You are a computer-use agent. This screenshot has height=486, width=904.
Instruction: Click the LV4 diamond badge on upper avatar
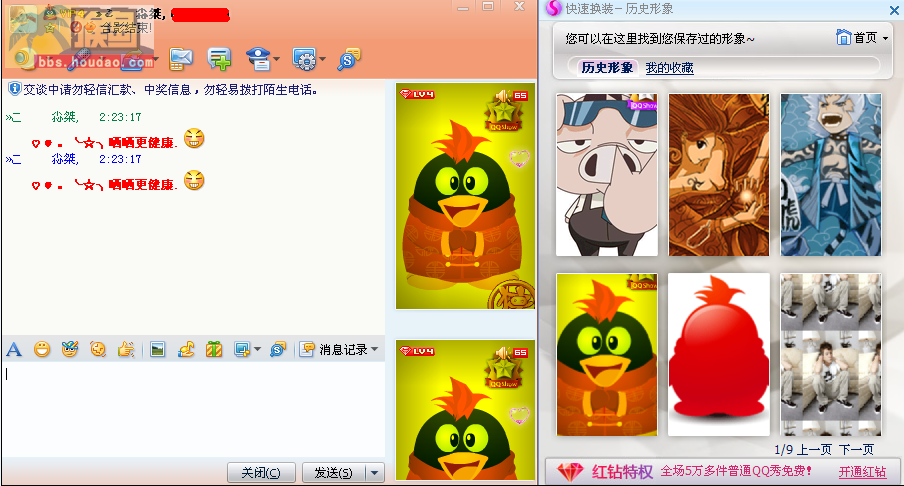417,94
